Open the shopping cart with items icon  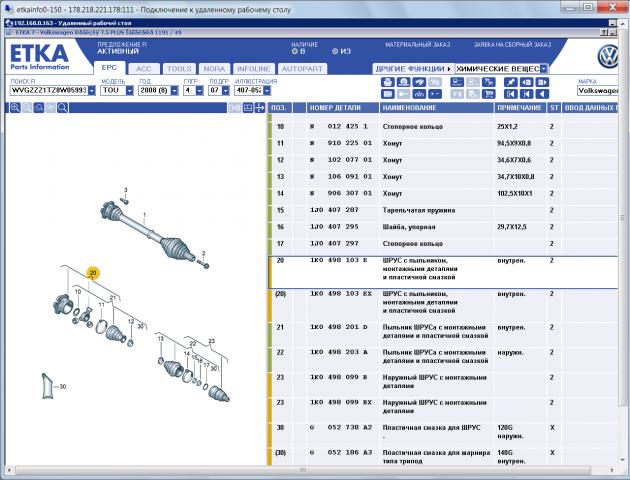point(489,94)
